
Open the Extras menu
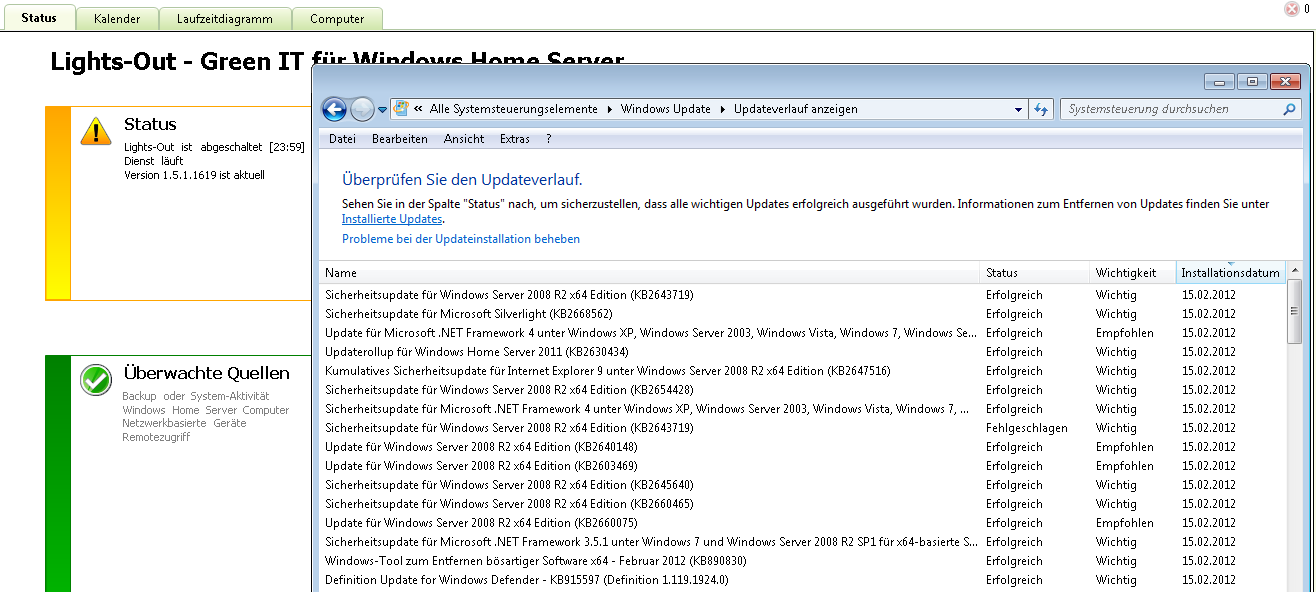point(515,139)
